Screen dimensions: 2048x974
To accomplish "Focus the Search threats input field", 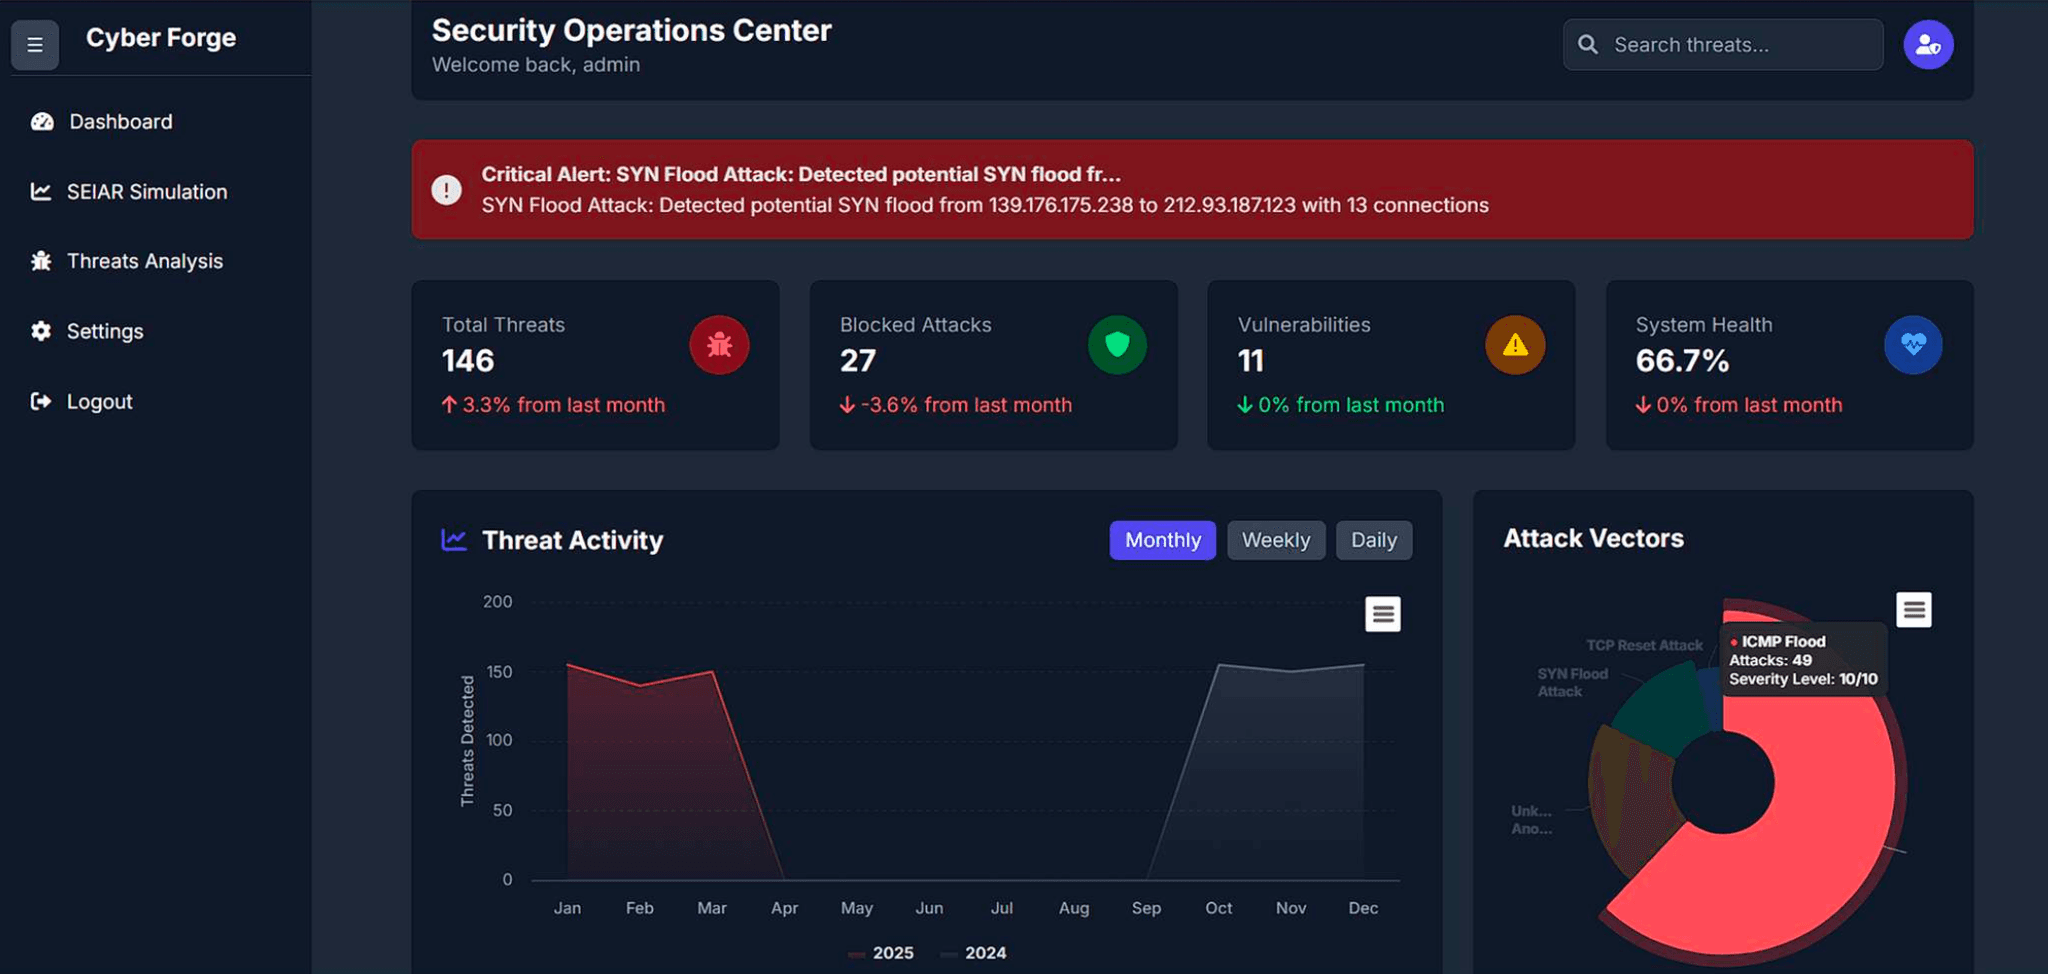I will tap(1723, 45).
